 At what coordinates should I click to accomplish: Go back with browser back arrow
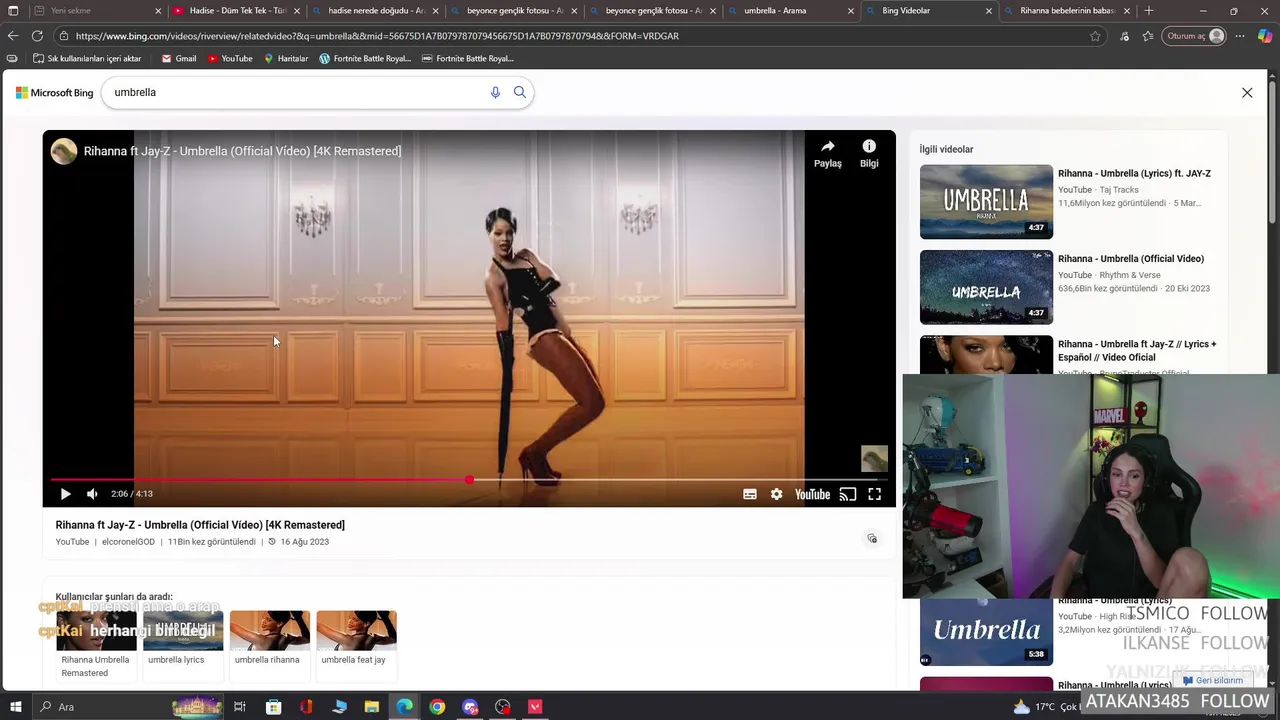pos(13,36)
